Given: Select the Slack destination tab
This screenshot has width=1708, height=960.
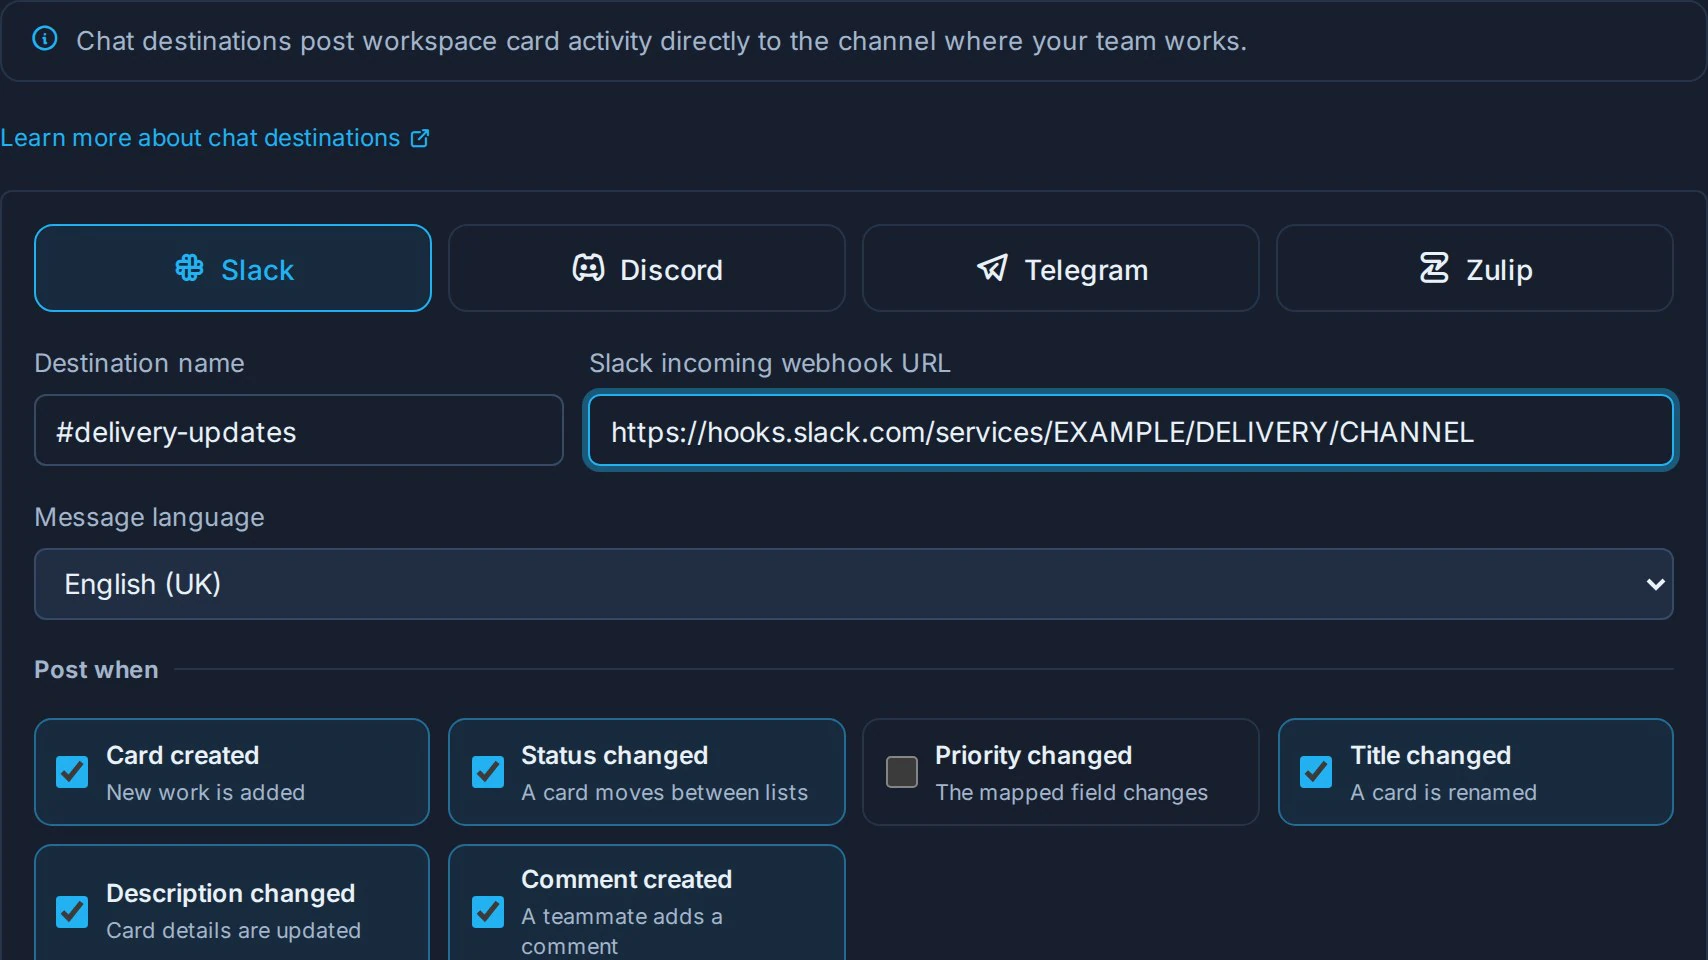Looking at the screenshot, I should coord(233,268).
